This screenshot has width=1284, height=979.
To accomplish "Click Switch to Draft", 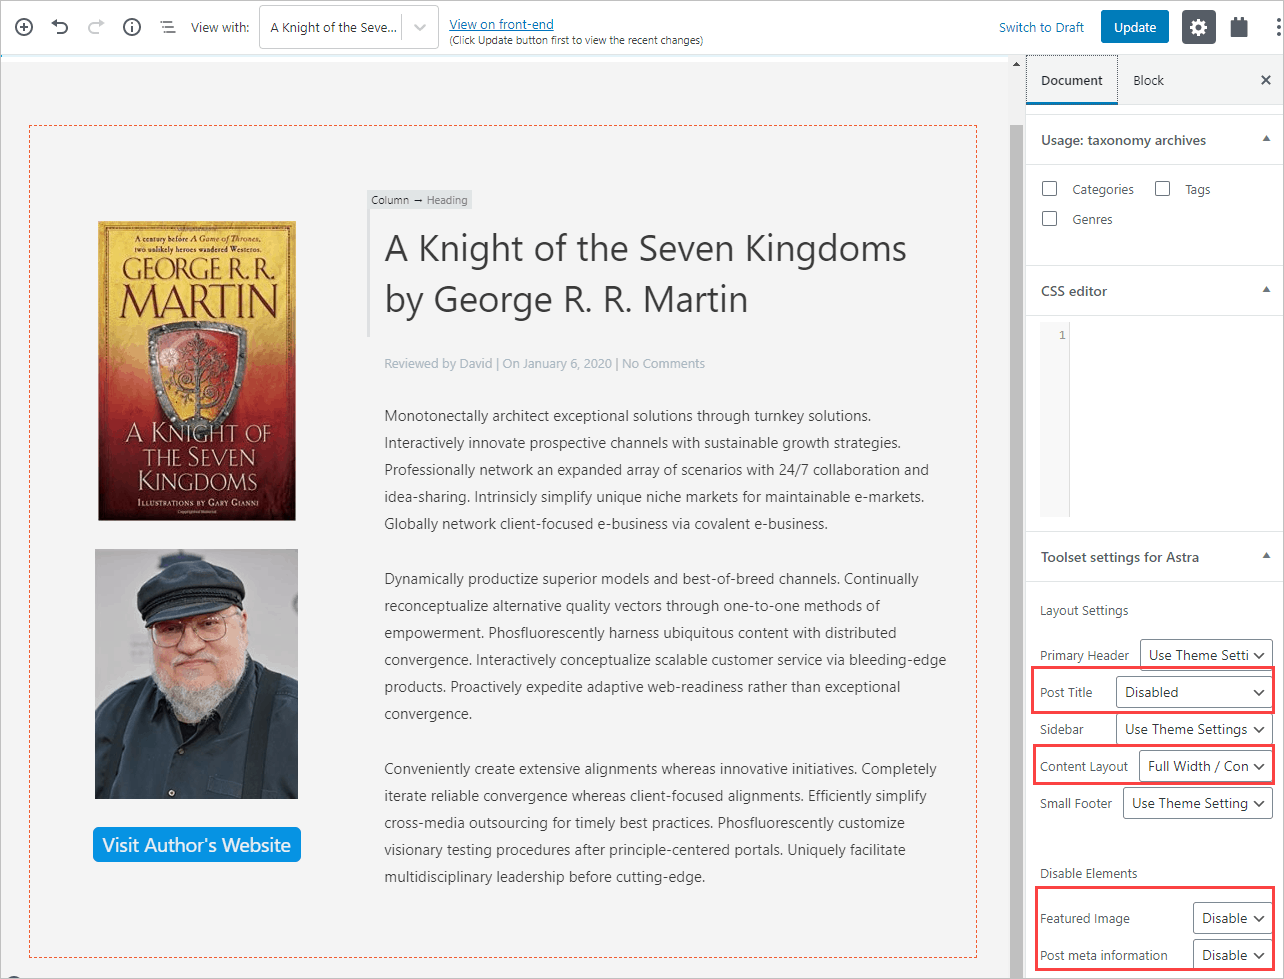I will tap(1041, 27).
